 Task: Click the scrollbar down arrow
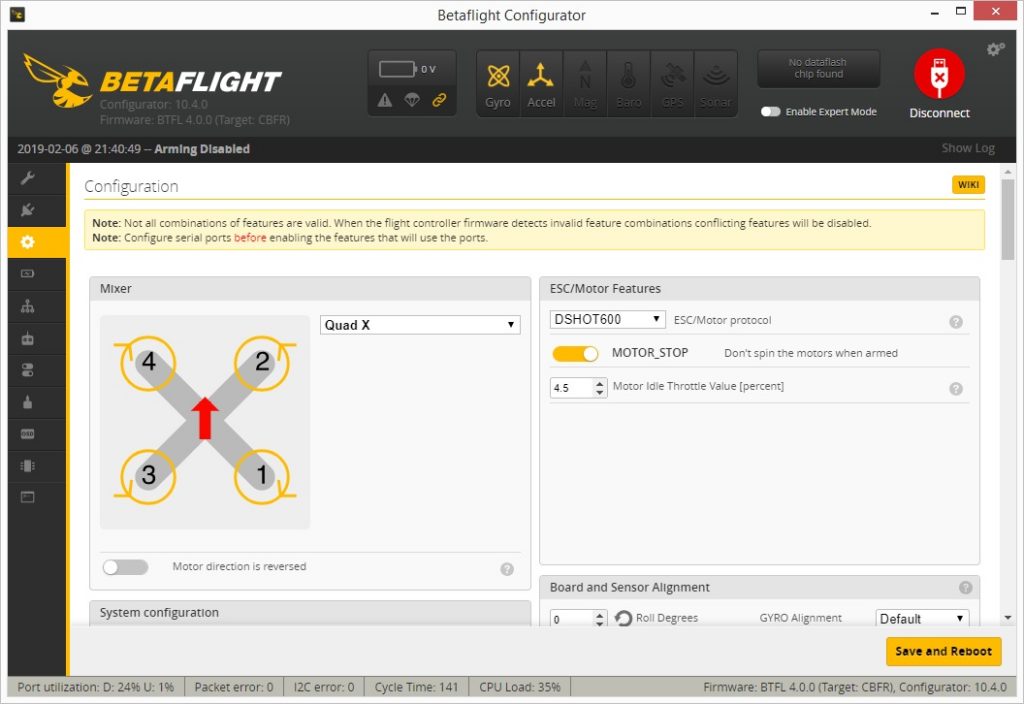(x=1007, y=618)
